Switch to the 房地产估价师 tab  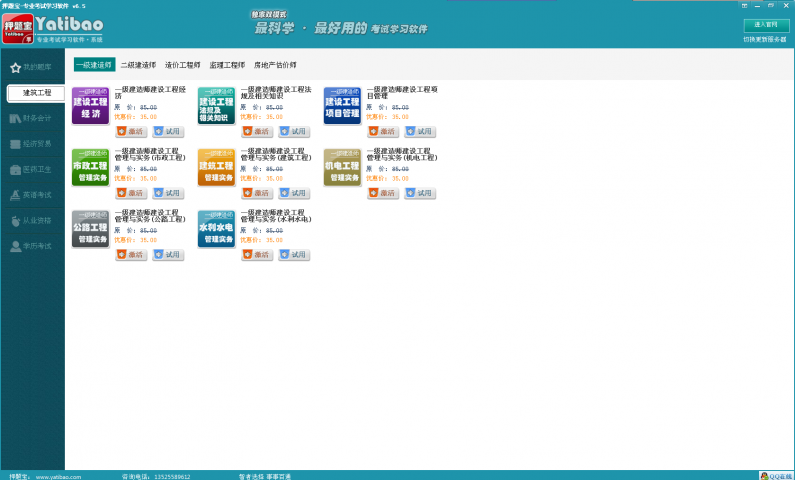pyautogui.click(x=275, y=65)
